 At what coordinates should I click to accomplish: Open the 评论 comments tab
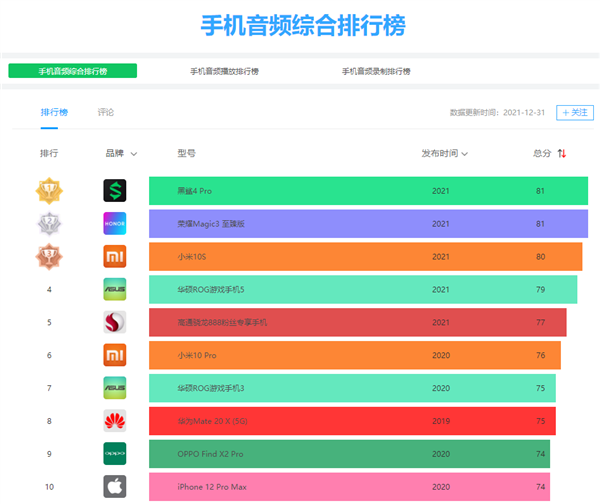coord(106,112)
